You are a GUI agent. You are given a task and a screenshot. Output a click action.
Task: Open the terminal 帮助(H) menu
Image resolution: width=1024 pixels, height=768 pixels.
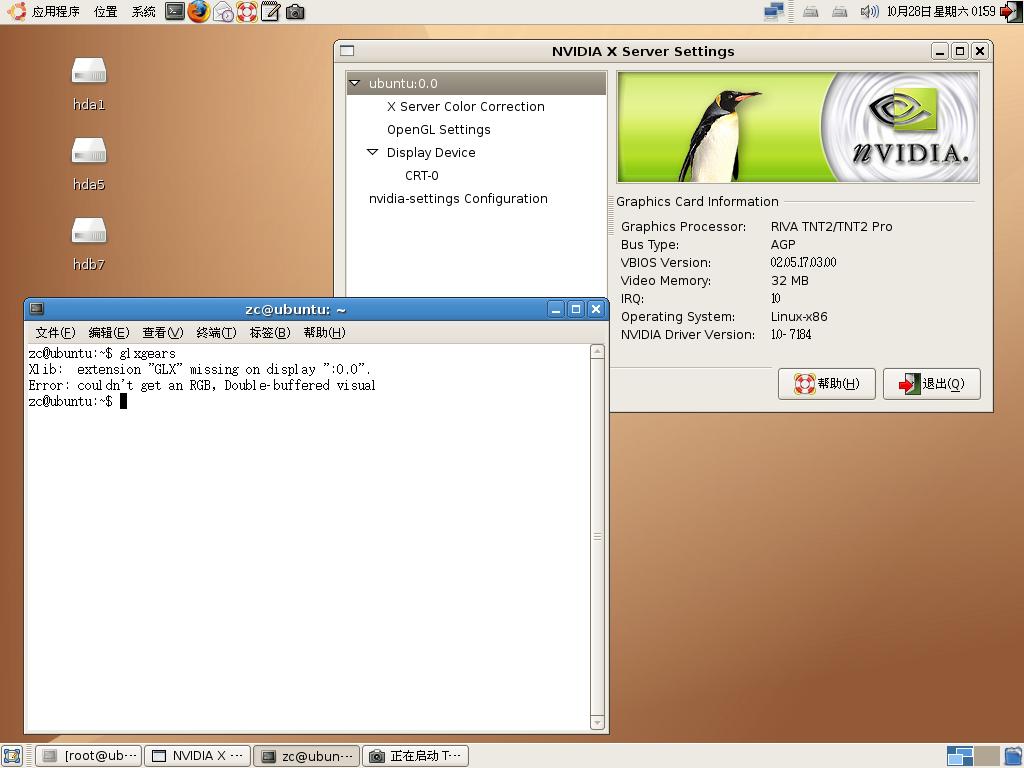[325, 332]
